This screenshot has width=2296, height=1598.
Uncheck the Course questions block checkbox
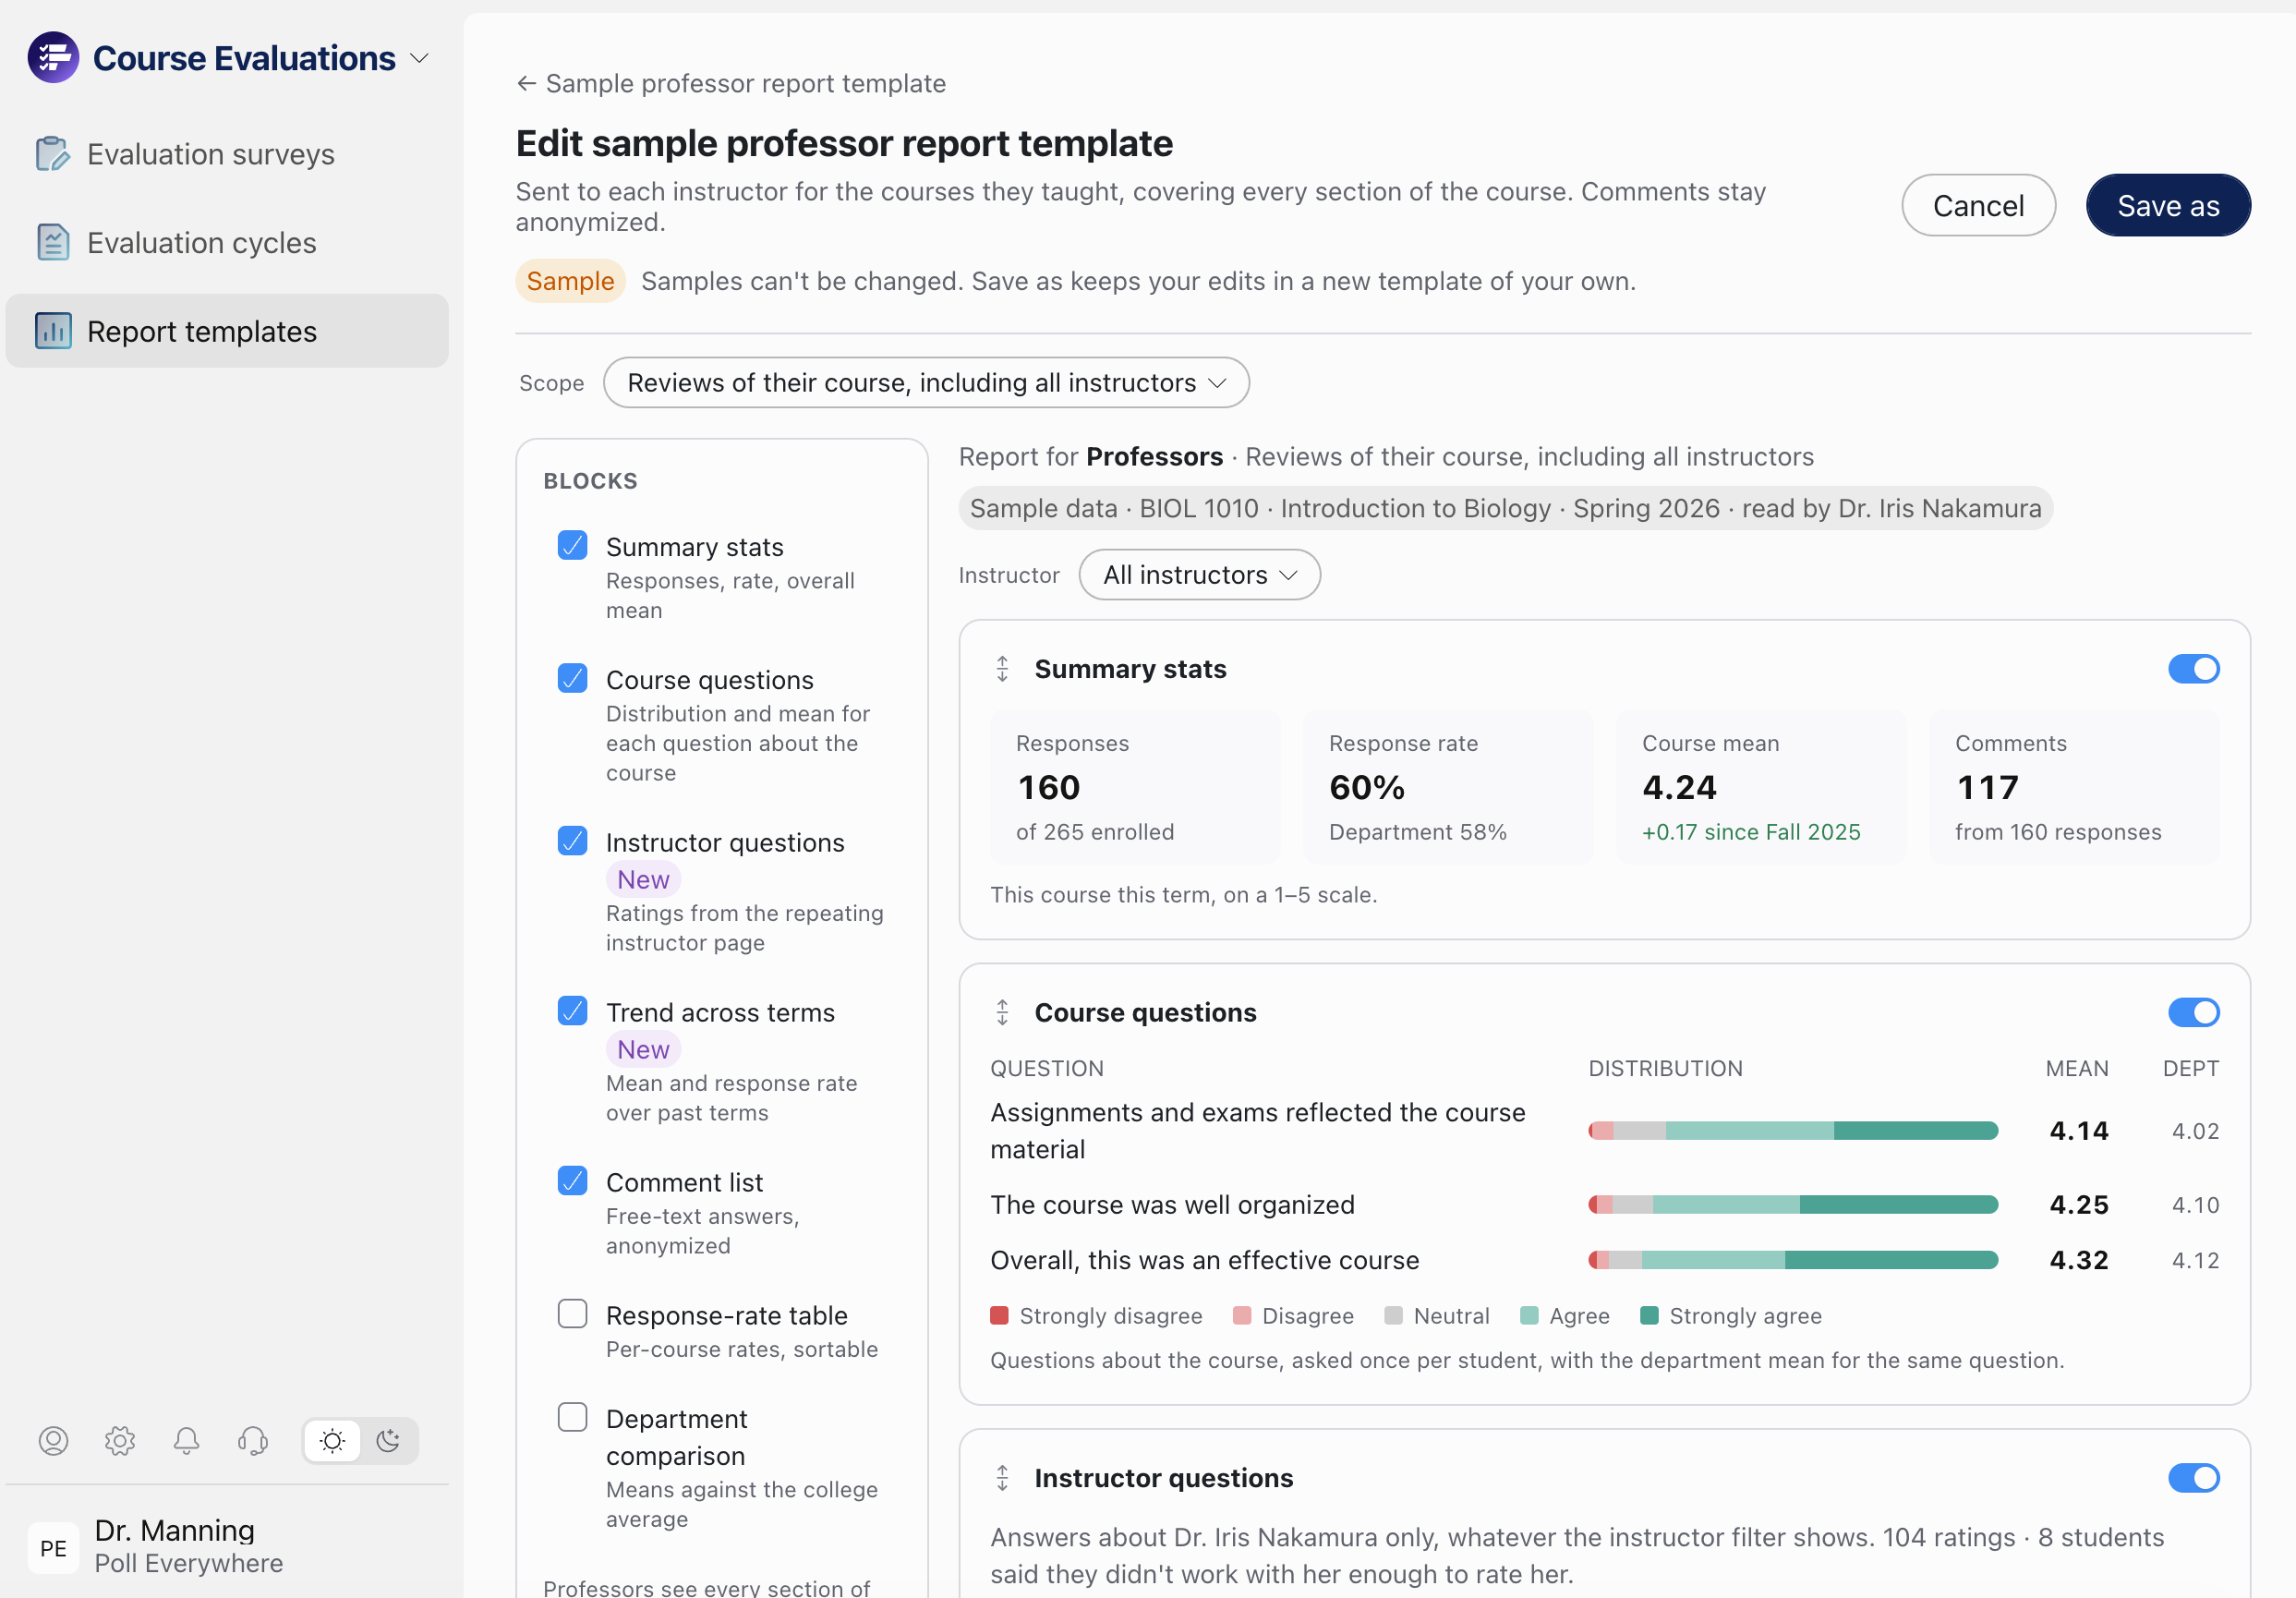click(572, 679)
